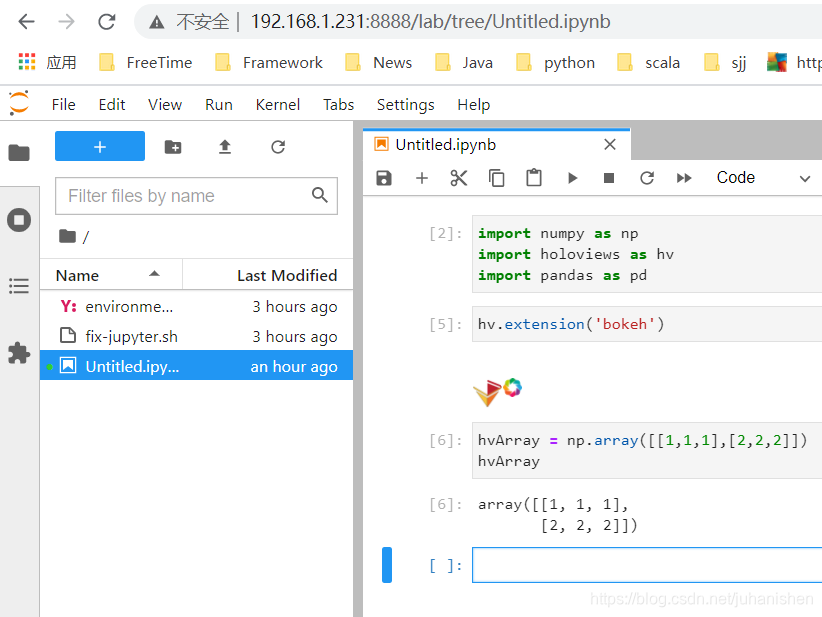Click the insecure-site warning triangle
822x617 pixels.
(157, 22)
